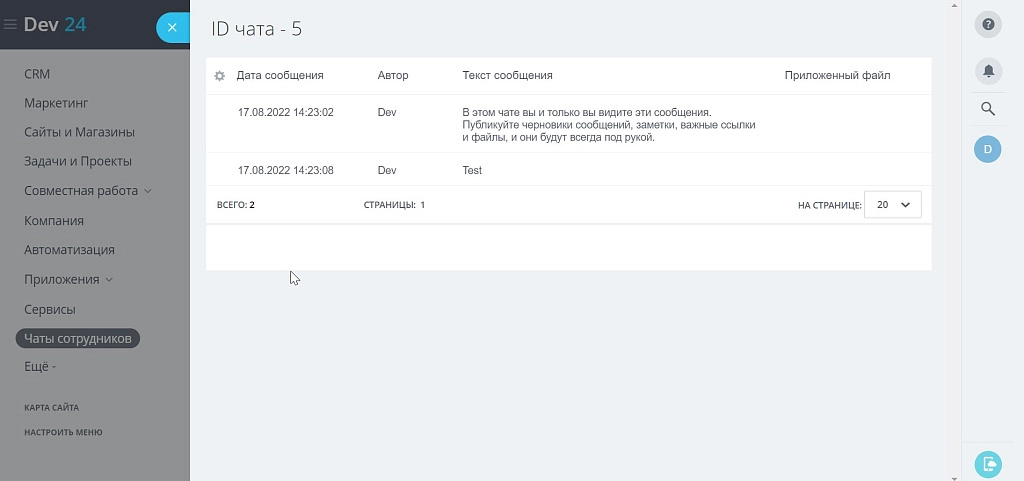Open the rows per page dropdown
This screenshot has height=481, width=1024.
tap(893, 204)
